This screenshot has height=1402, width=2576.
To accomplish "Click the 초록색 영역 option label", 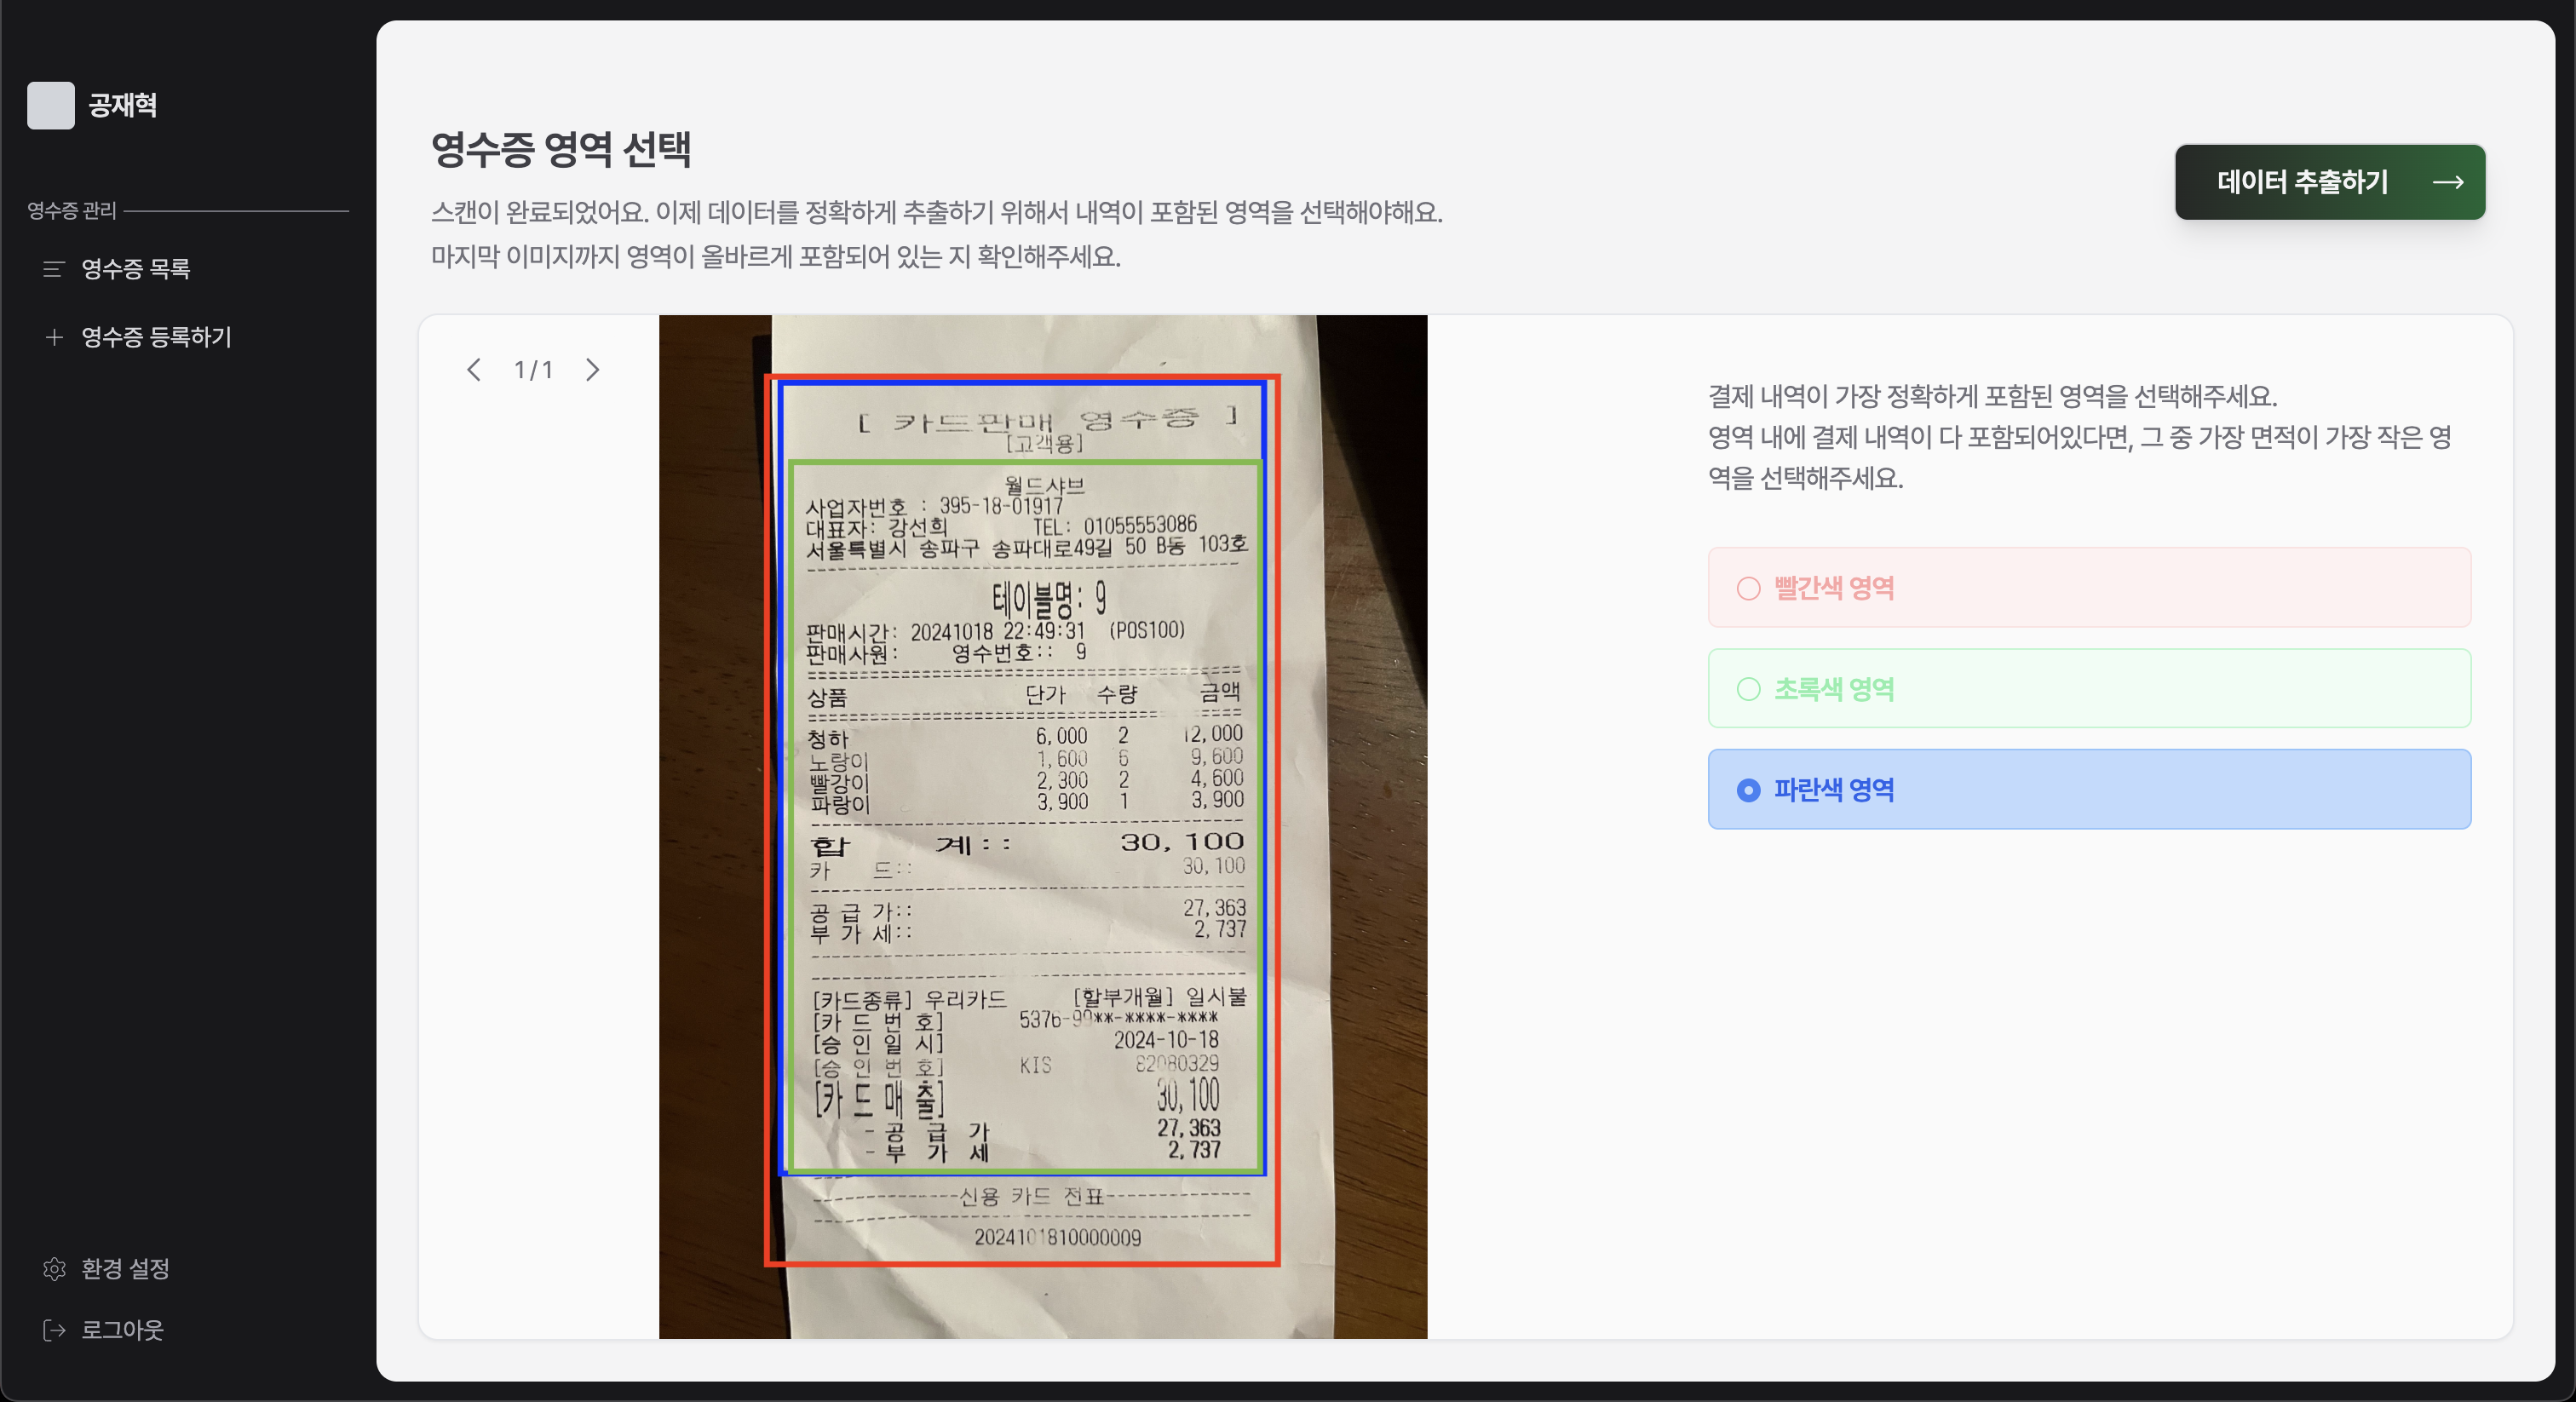I will pyautogui.click(x=1834, y=689).
